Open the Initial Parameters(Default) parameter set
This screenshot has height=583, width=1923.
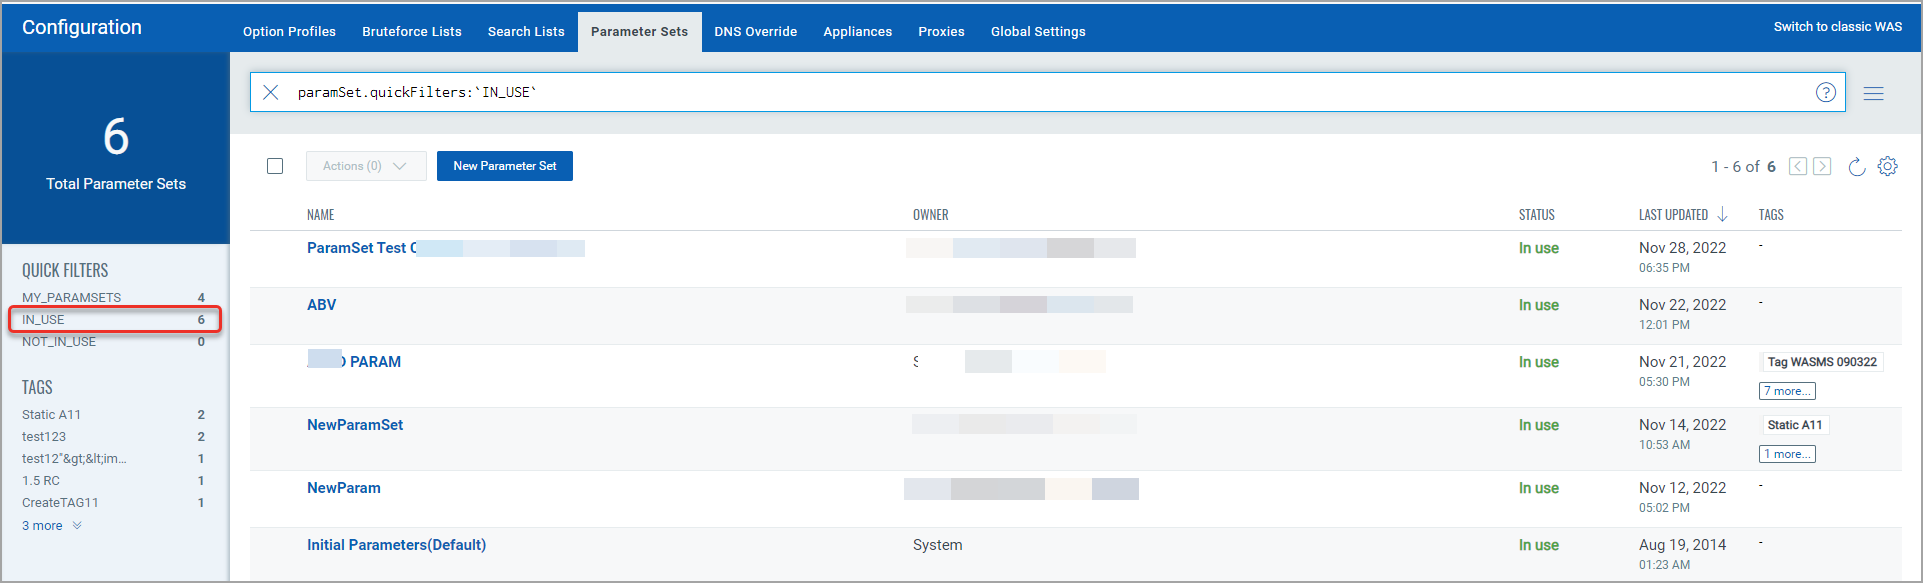pos(396,545)
